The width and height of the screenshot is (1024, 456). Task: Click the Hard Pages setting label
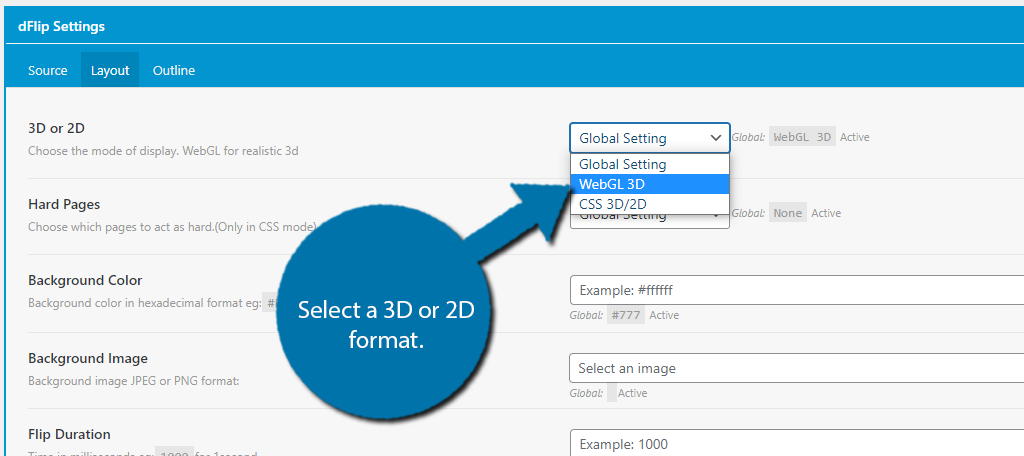point(64,204)
